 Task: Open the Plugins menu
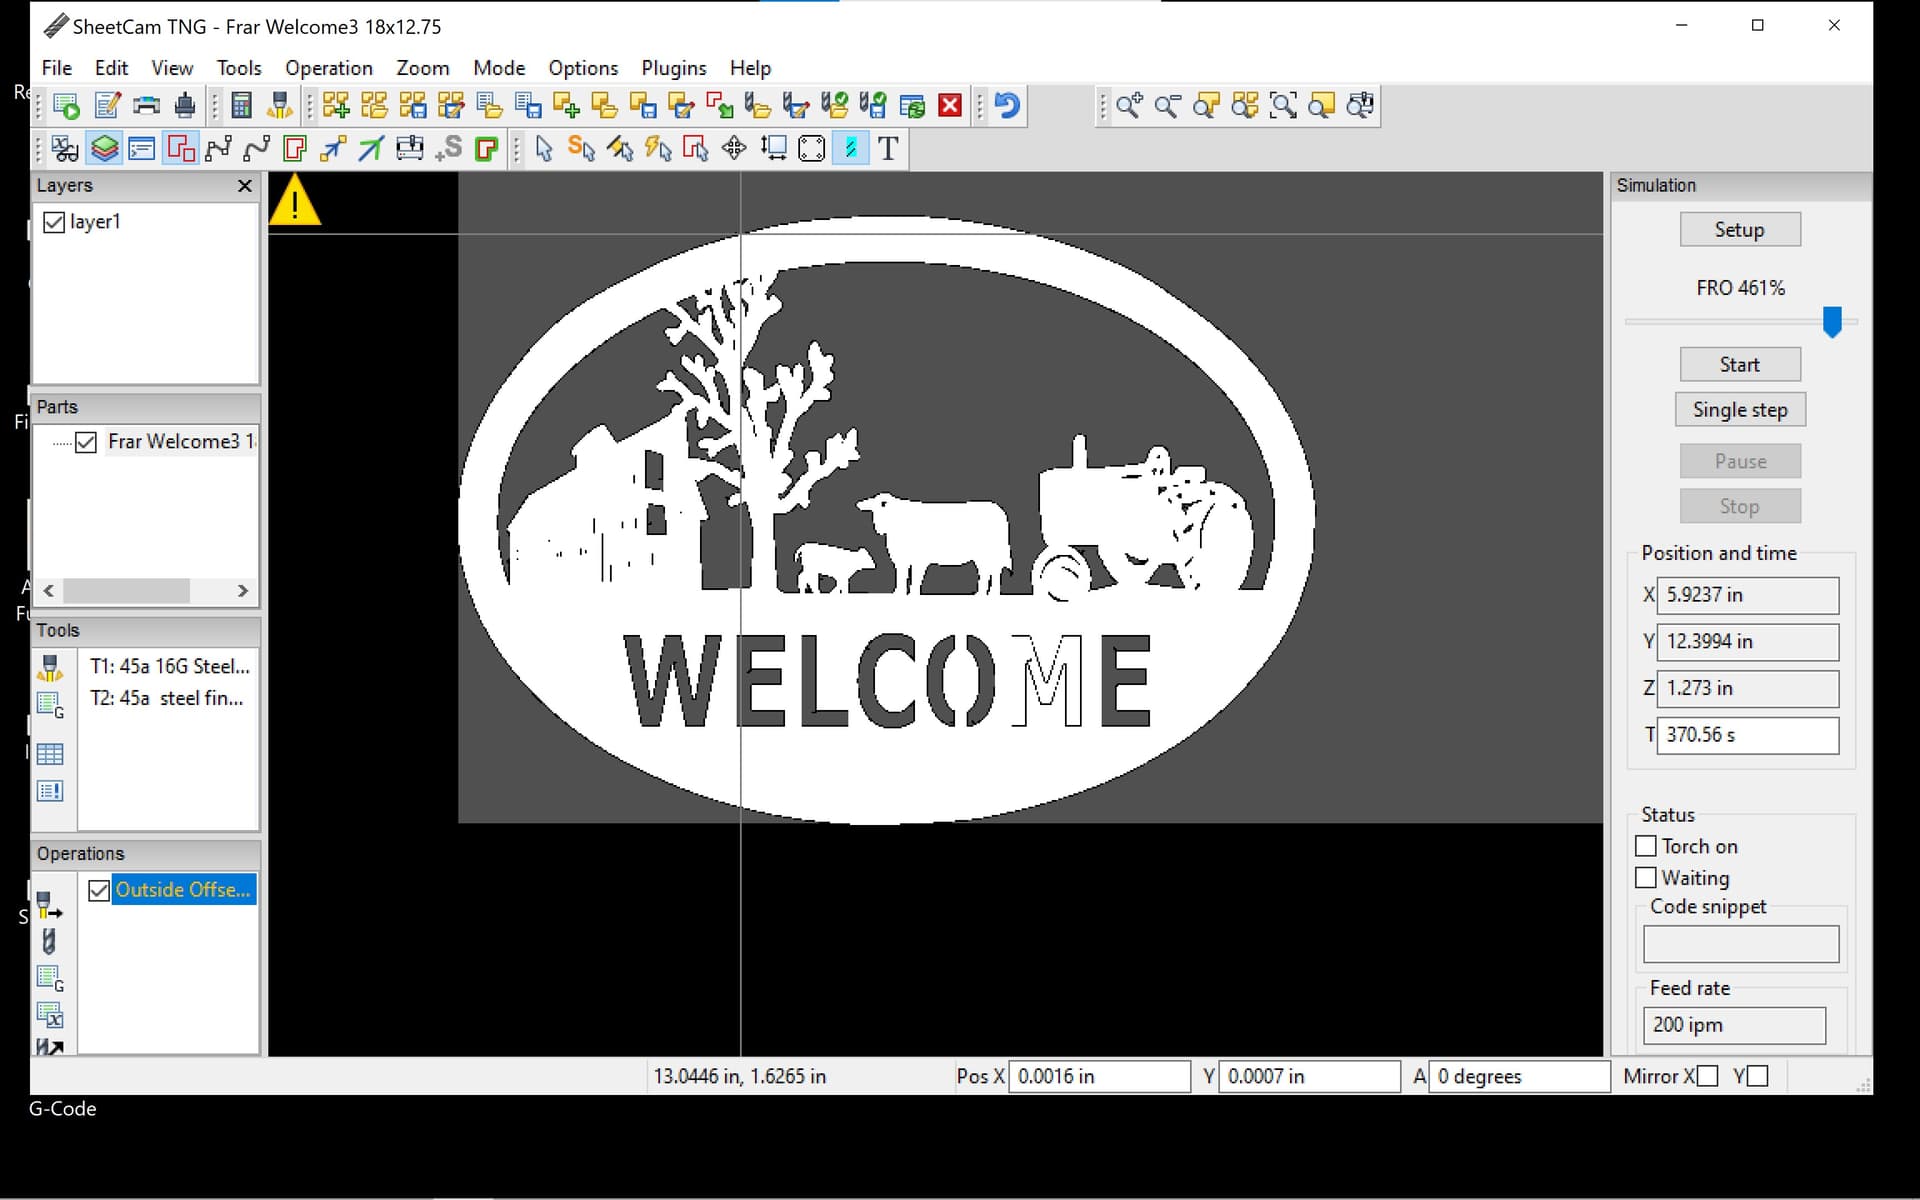tap(673, 68)
